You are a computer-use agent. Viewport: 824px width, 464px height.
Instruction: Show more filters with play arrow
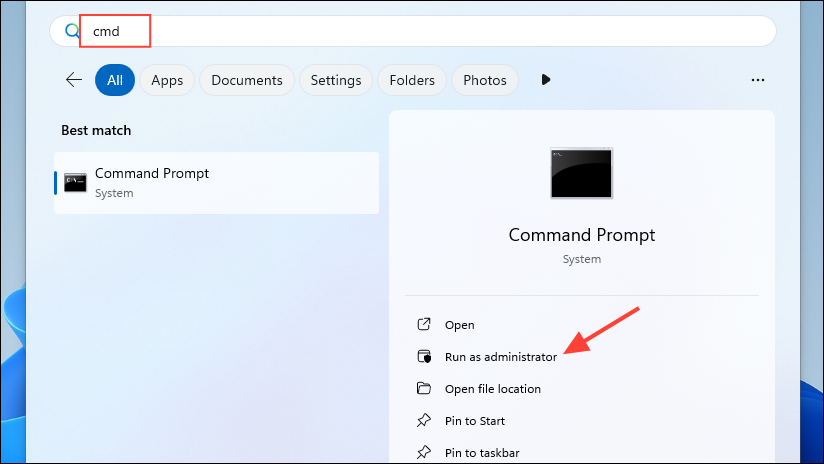pos(545,80)
